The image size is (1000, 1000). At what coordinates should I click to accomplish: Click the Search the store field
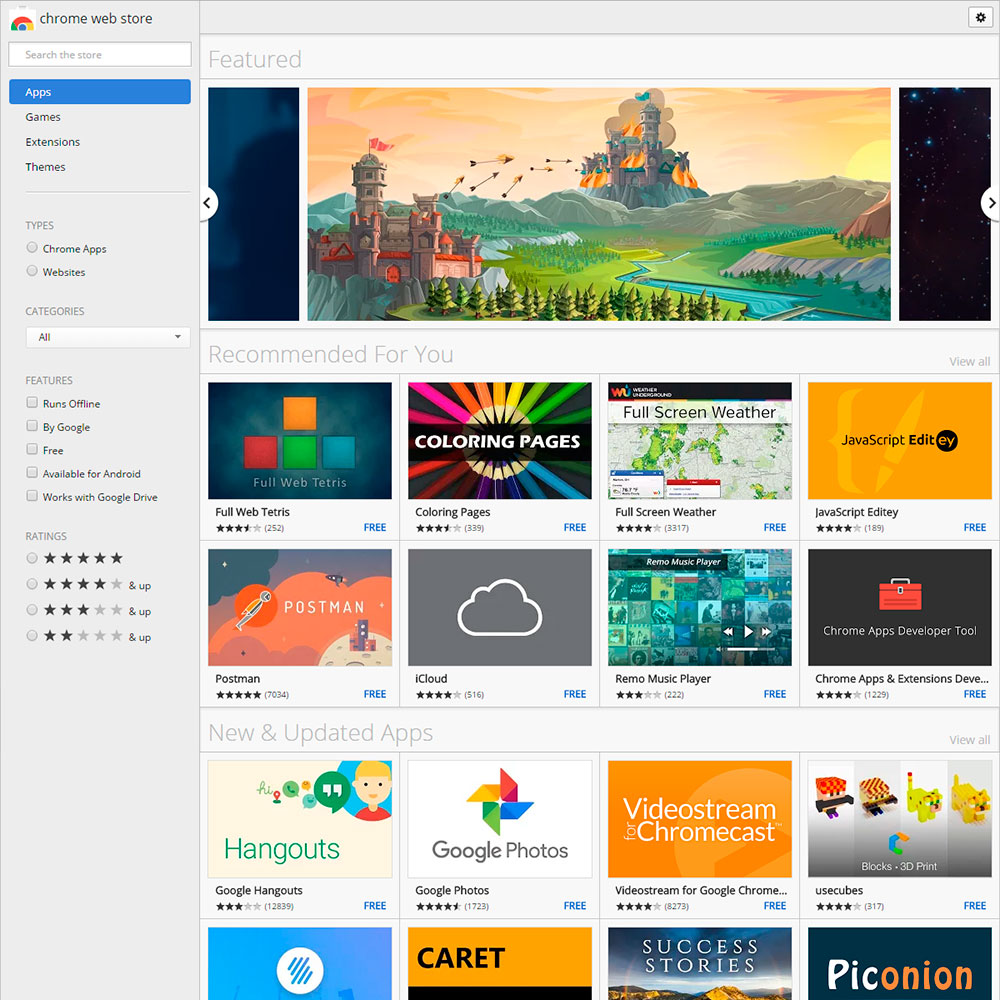[x=99, y=54]
